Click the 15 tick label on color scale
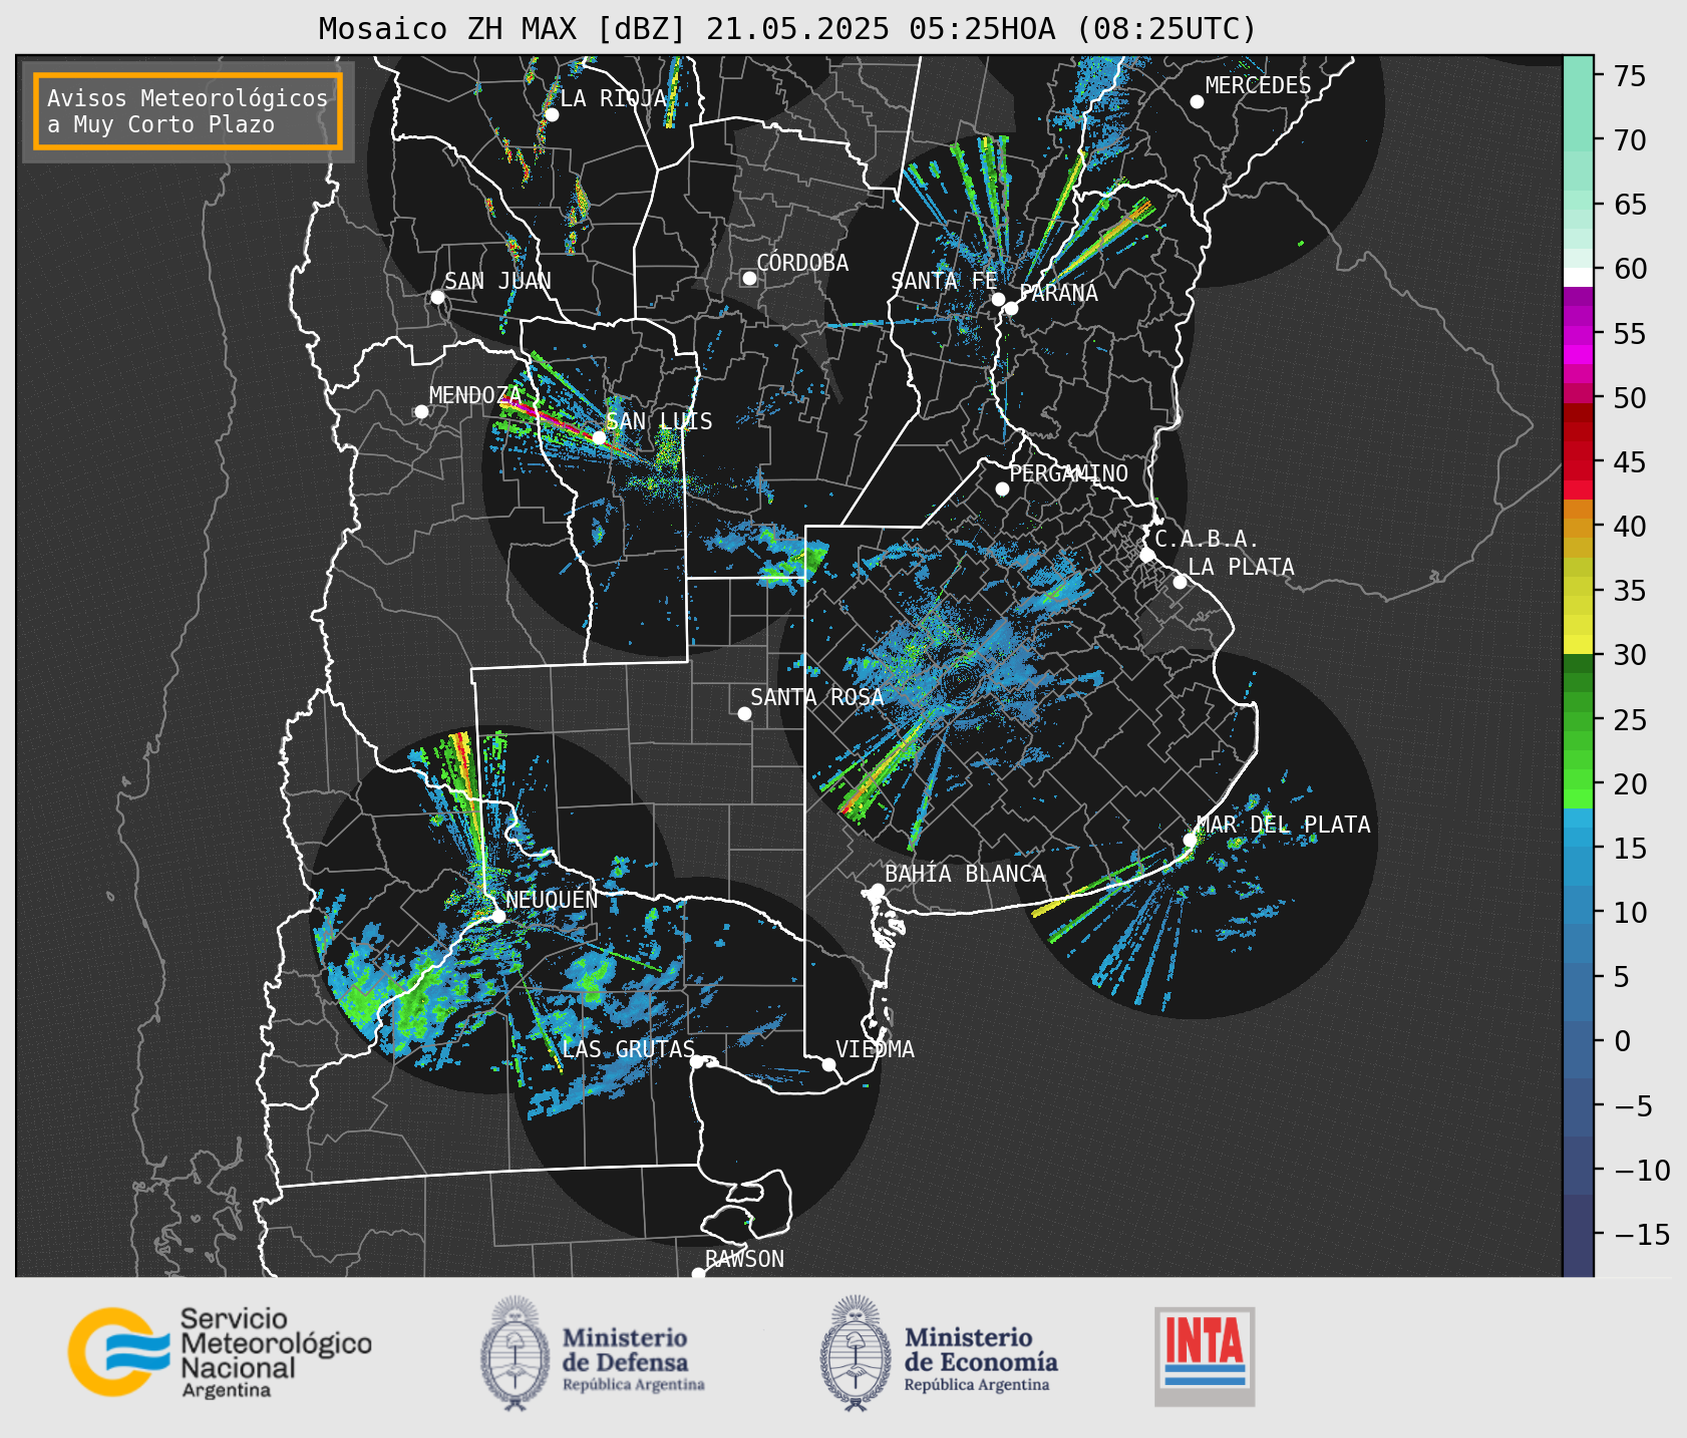1687x1438 pixels. 1628,848
